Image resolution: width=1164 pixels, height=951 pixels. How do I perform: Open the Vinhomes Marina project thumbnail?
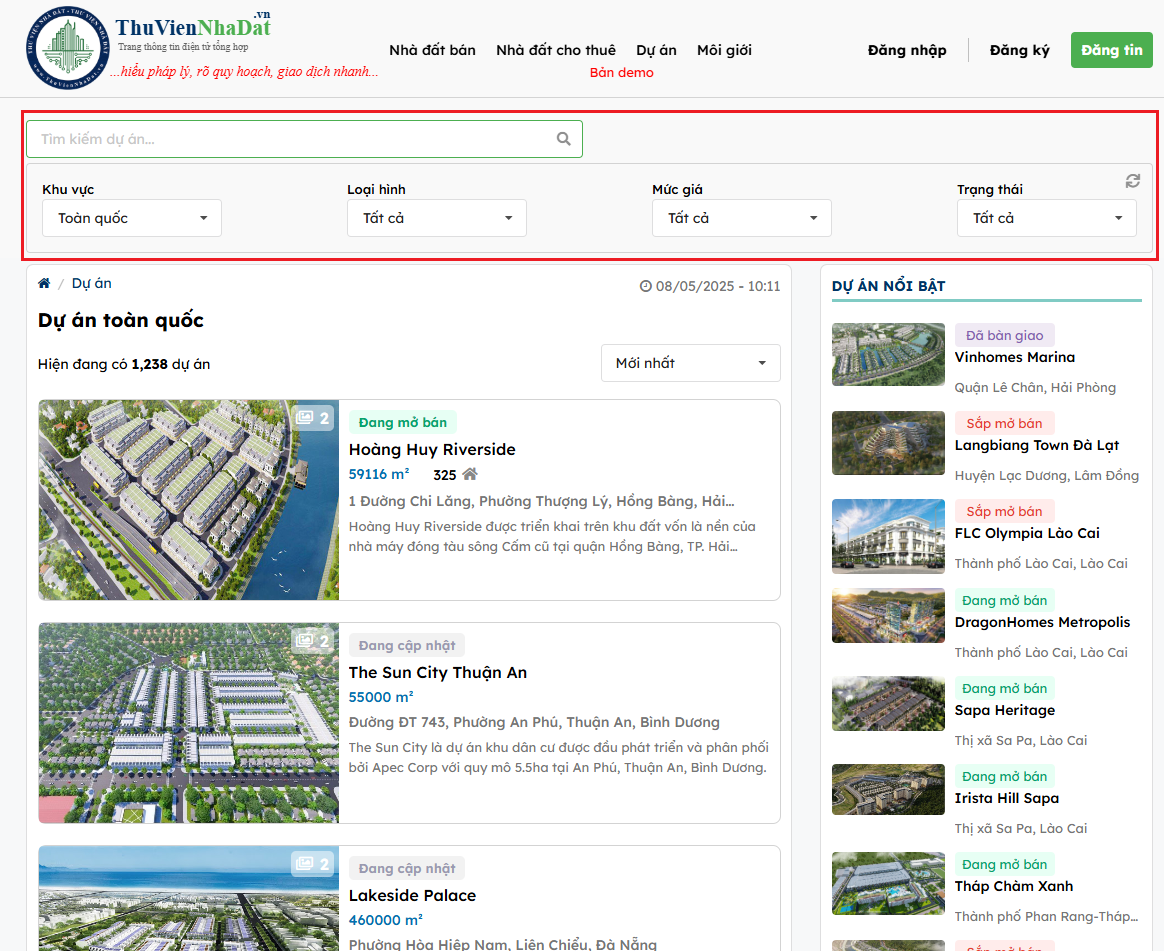click(888, 354)
